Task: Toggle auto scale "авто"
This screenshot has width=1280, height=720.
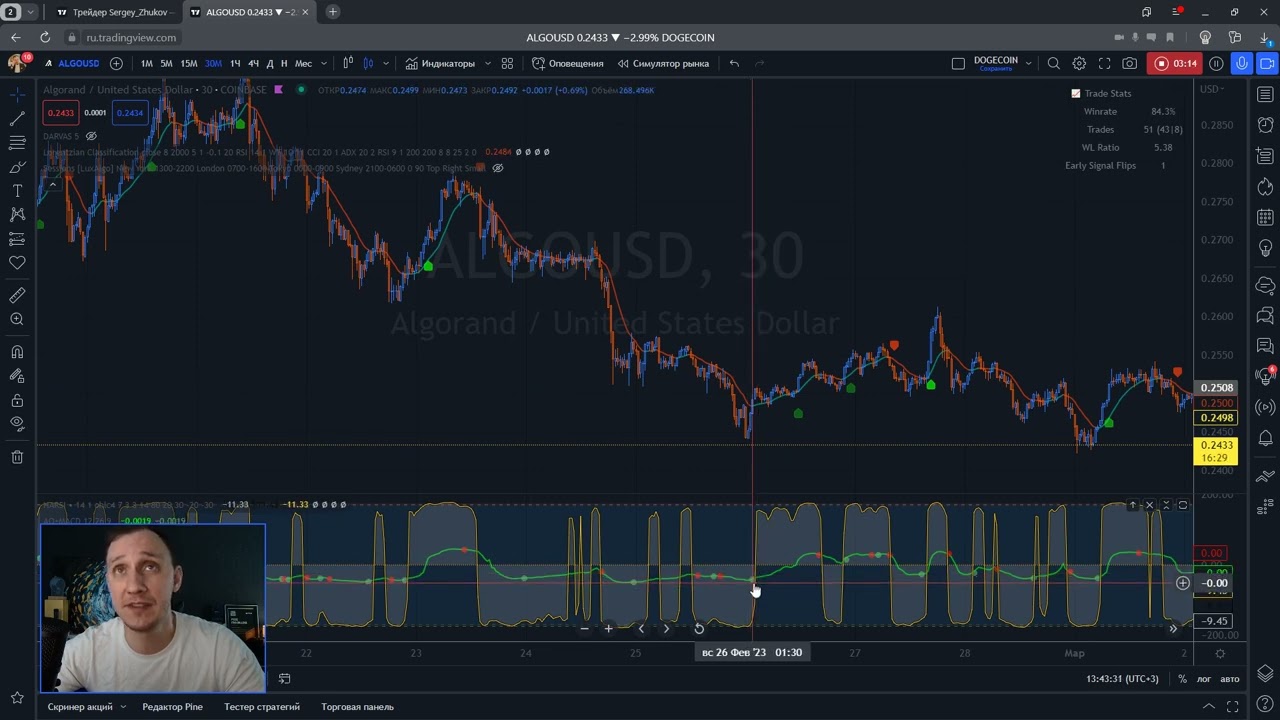Action: pyautogui.click(x=1230, y=679)
